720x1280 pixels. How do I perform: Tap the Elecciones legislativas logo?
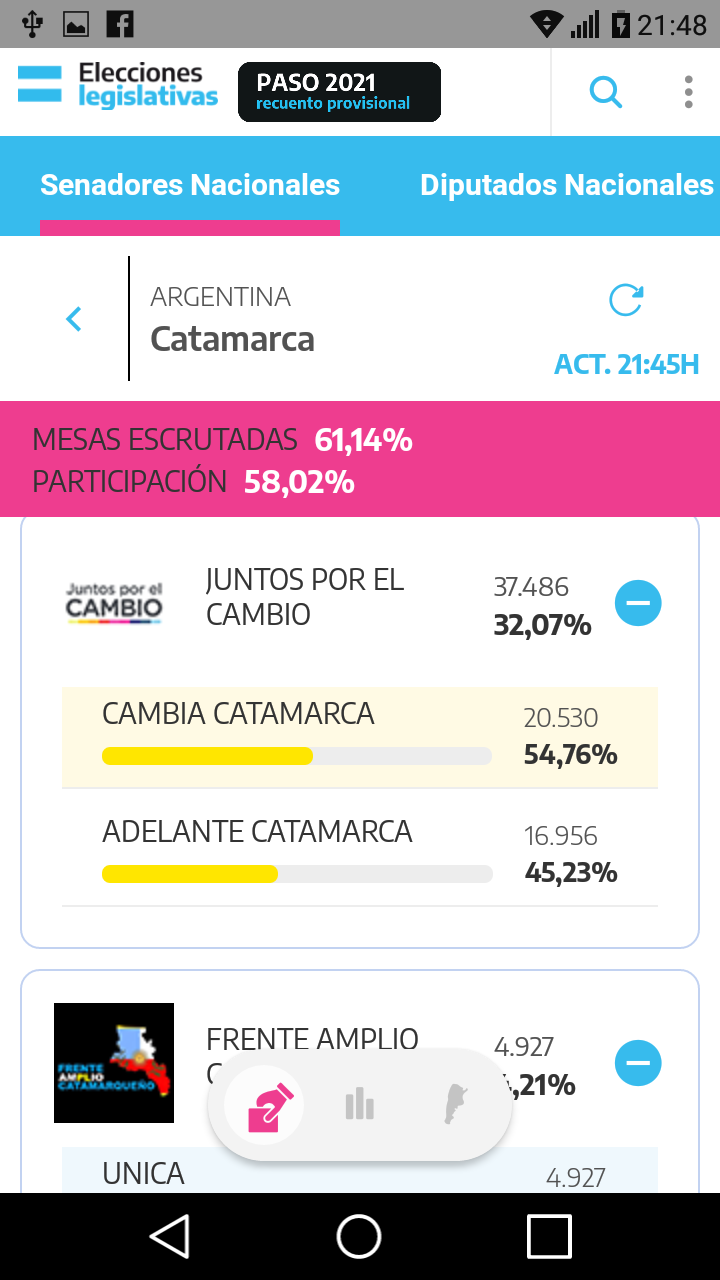[x=118, y=86]
